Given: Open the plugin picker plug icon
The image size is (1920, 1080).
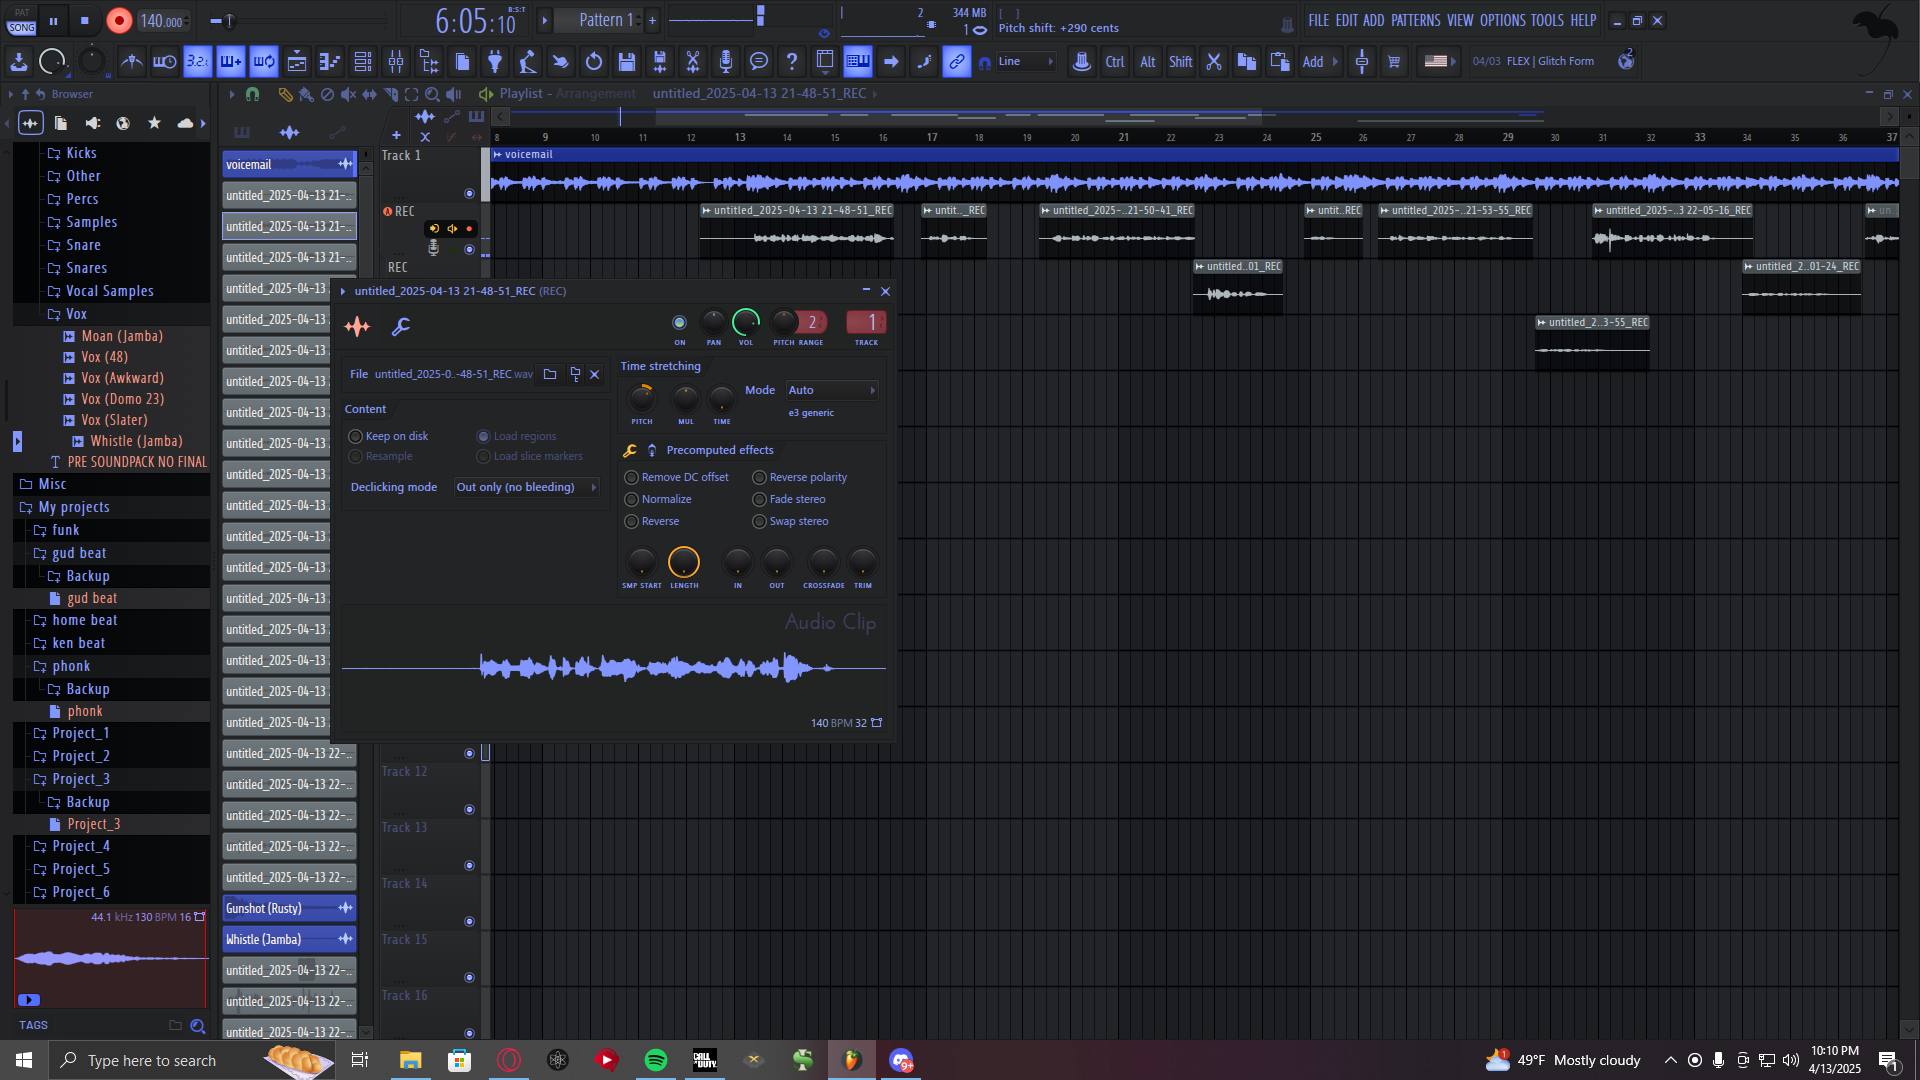Looking at the screenshot, I should (x=495, y=62).
